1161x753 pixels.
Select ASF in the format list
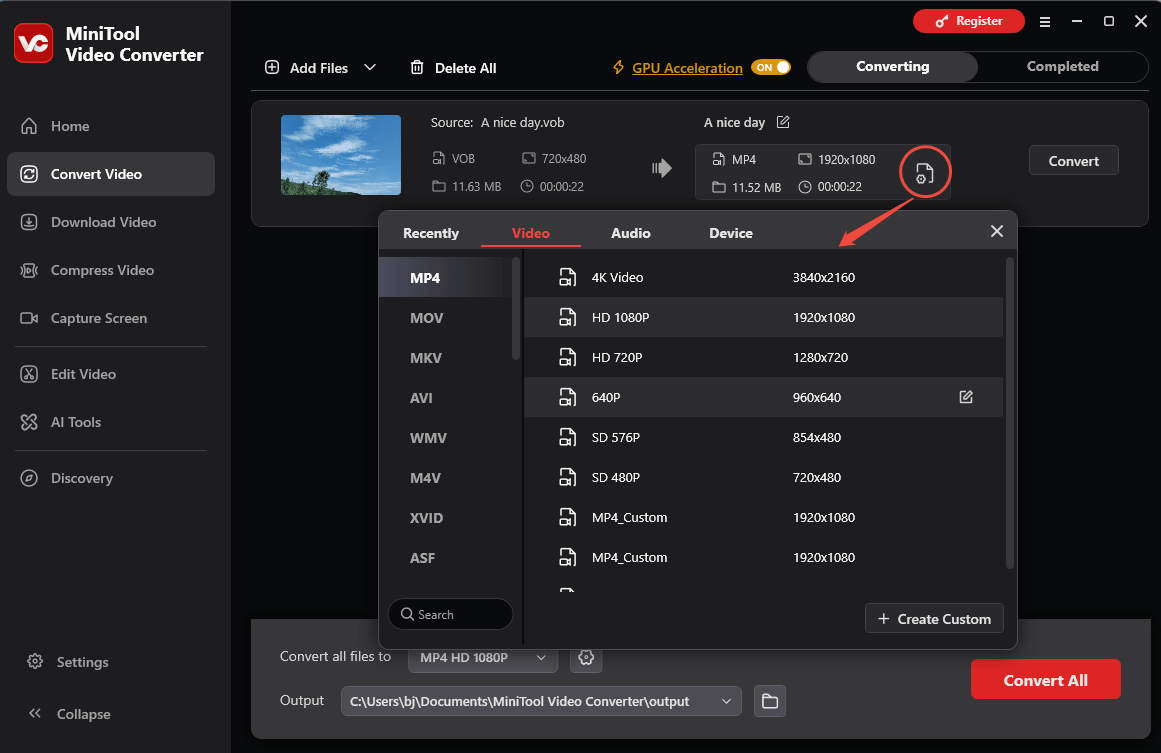tap(445, 558)
